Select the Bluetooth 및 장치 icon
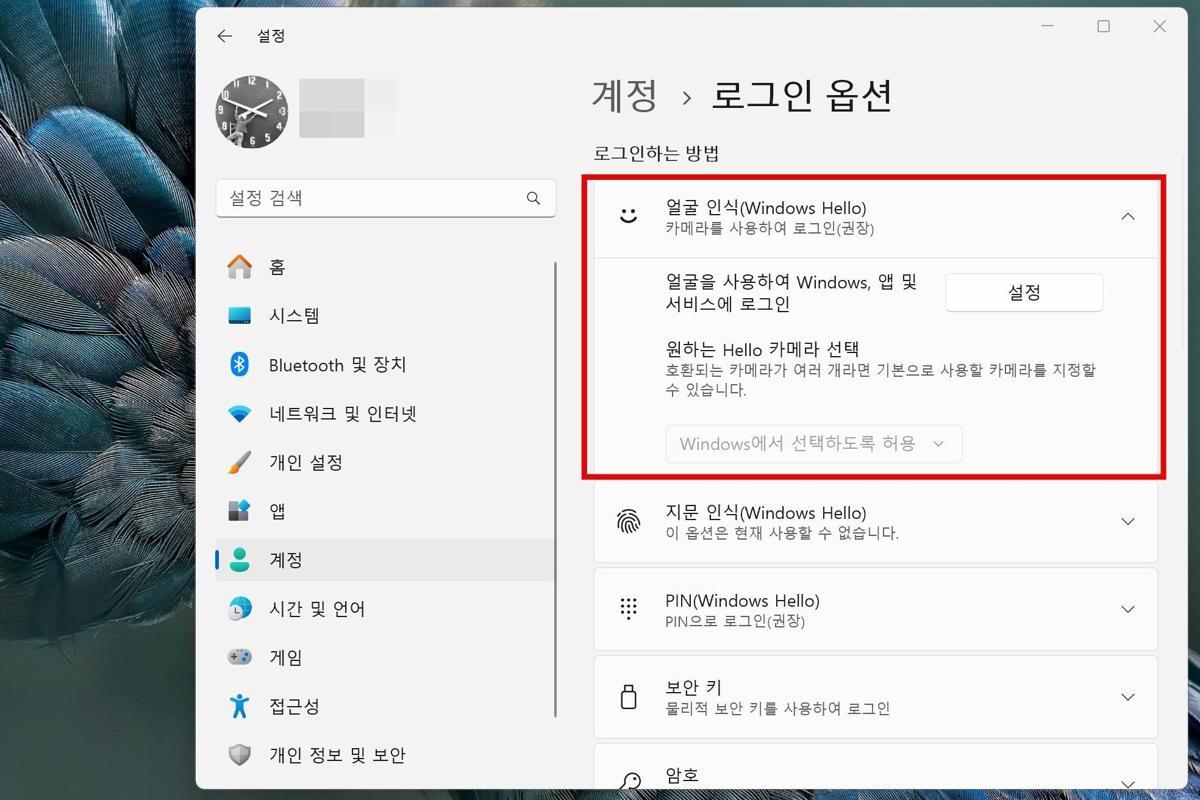This screenshot has height=800, width=1200. [x=240, y=365]
